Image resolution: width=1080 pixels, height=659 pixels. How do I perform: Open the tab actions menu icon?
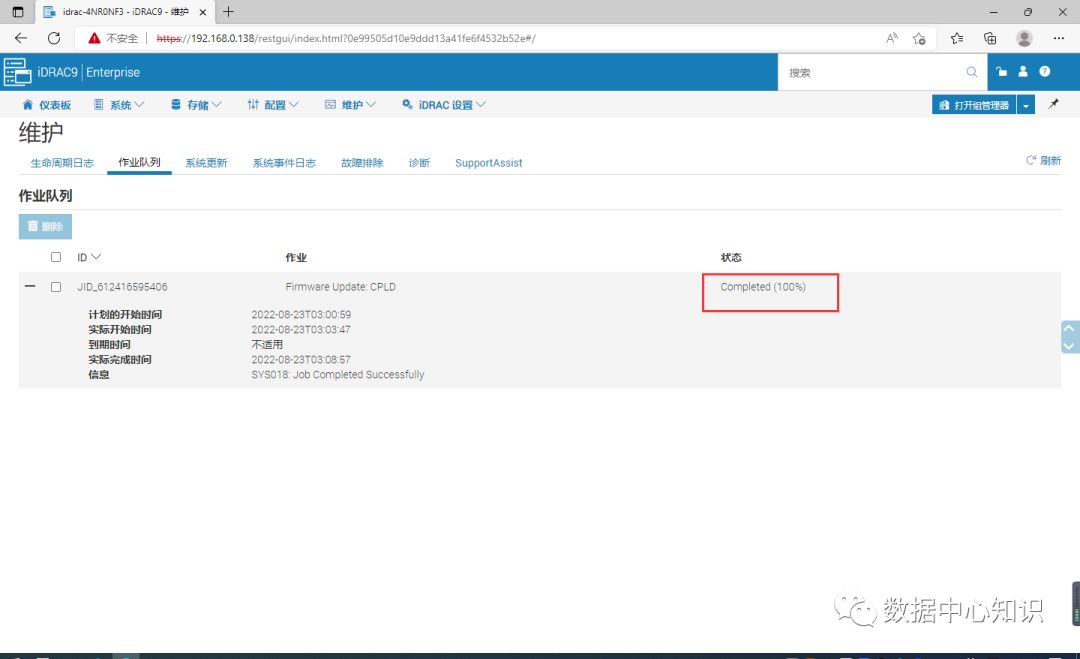point(18,12)
